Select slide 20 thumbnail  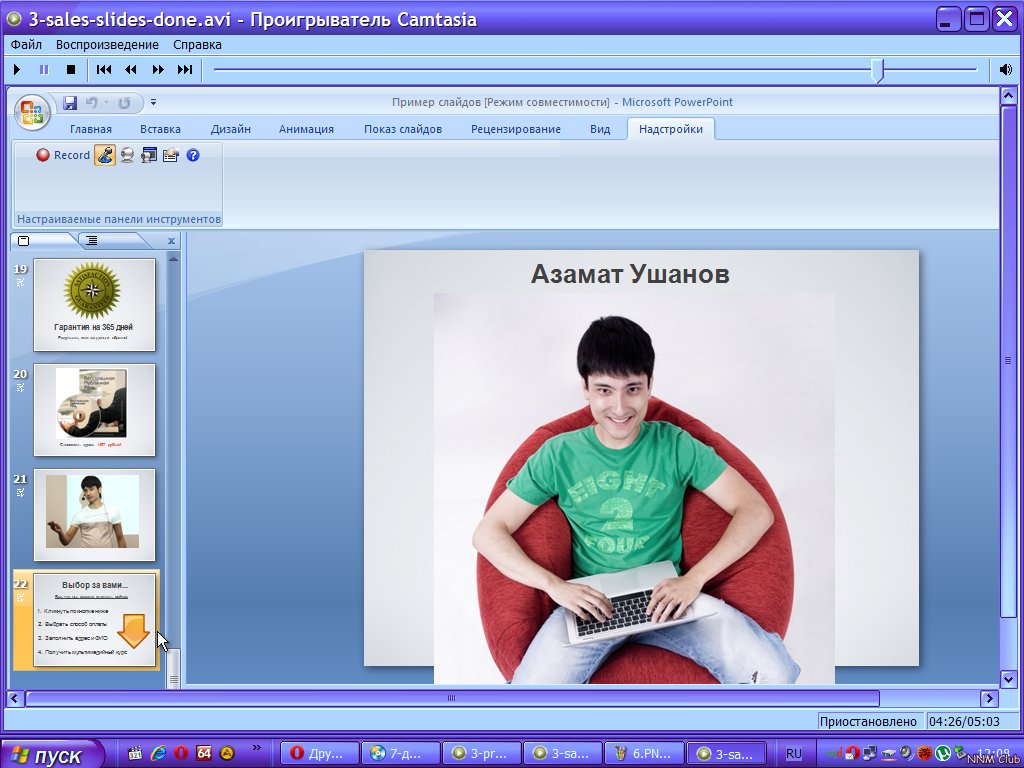coord(94,410)
